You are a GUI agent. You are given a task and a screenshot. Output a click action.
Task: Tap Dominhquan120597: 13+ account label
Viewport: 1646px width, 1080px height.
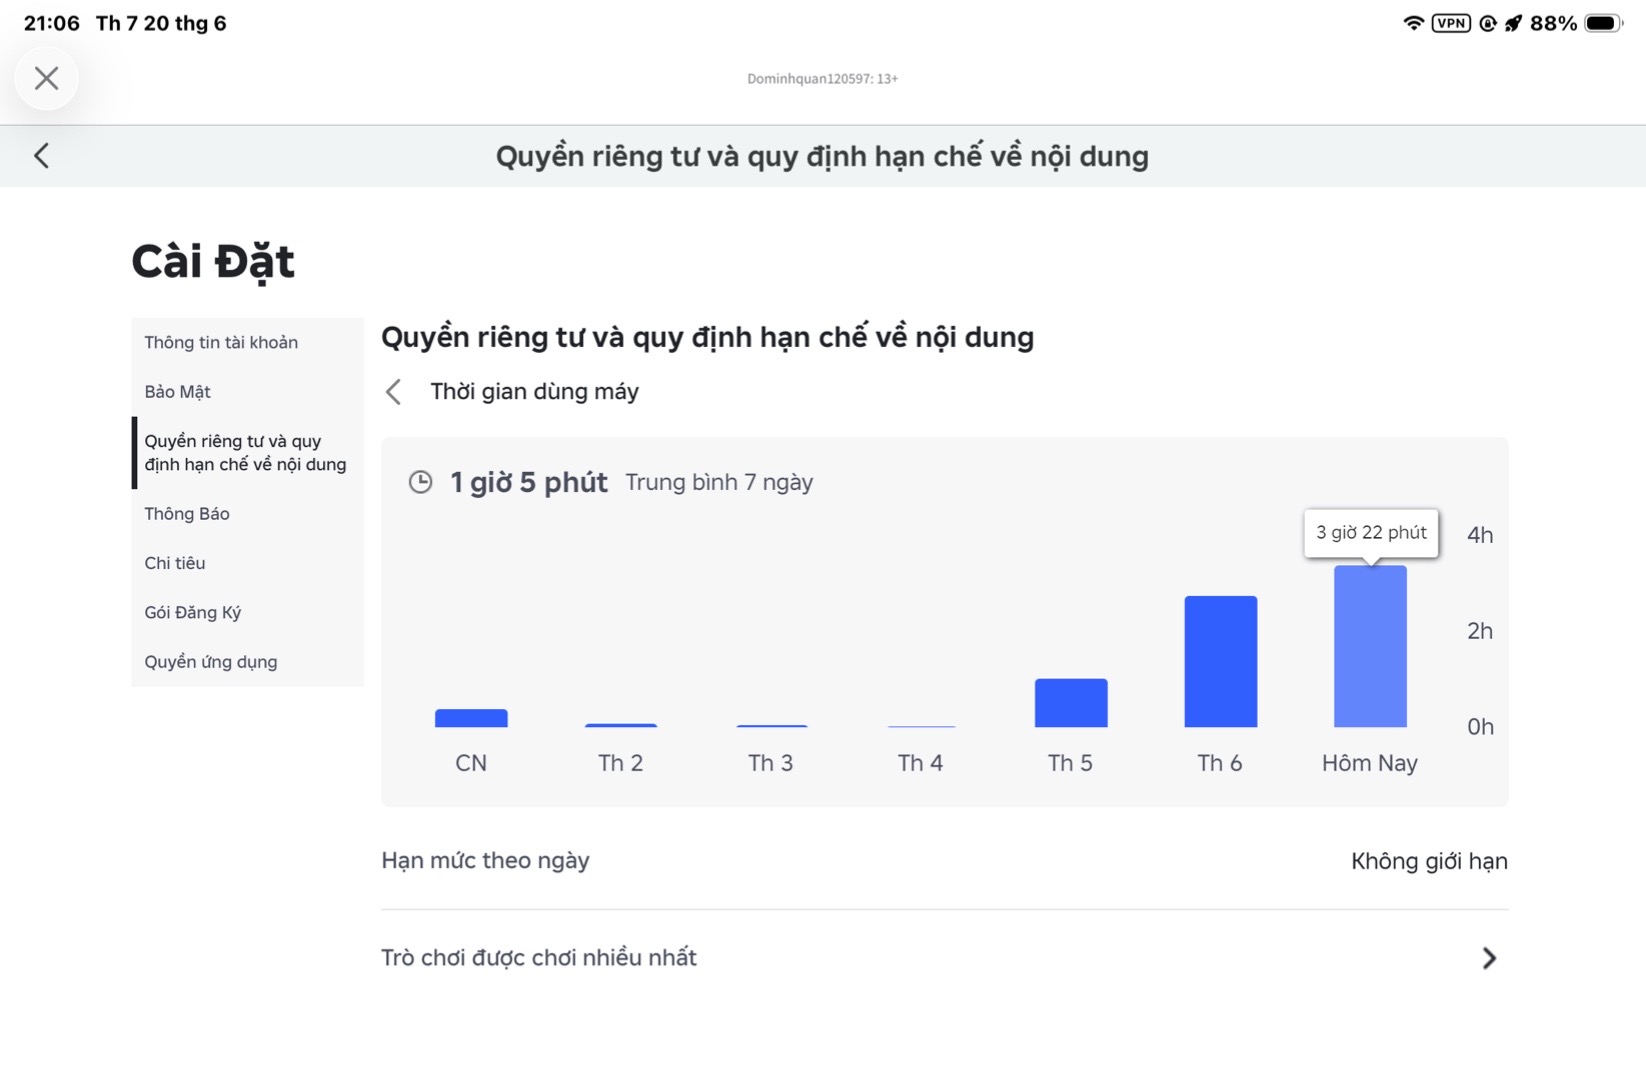point(822,78)
